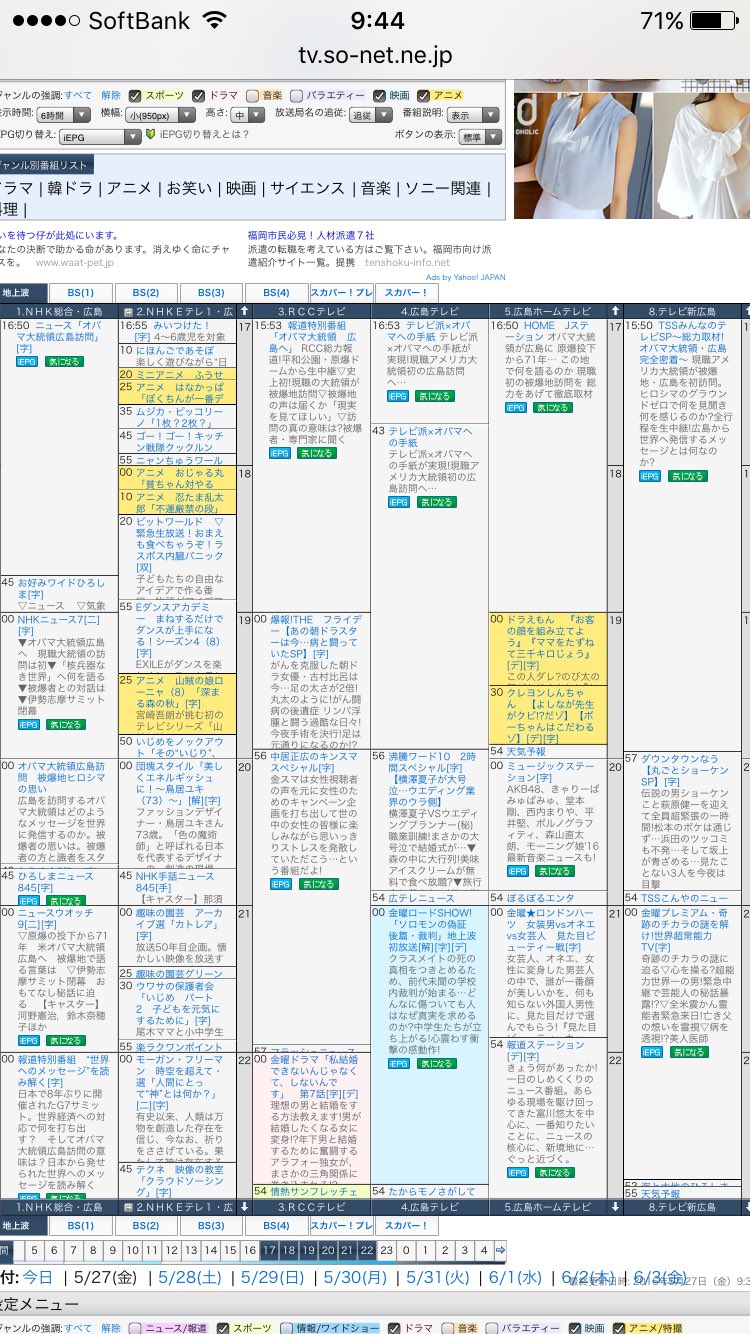Switch to the BS(1) tab at top
This screenshot has height=1334, width=750.
point(80,293)
